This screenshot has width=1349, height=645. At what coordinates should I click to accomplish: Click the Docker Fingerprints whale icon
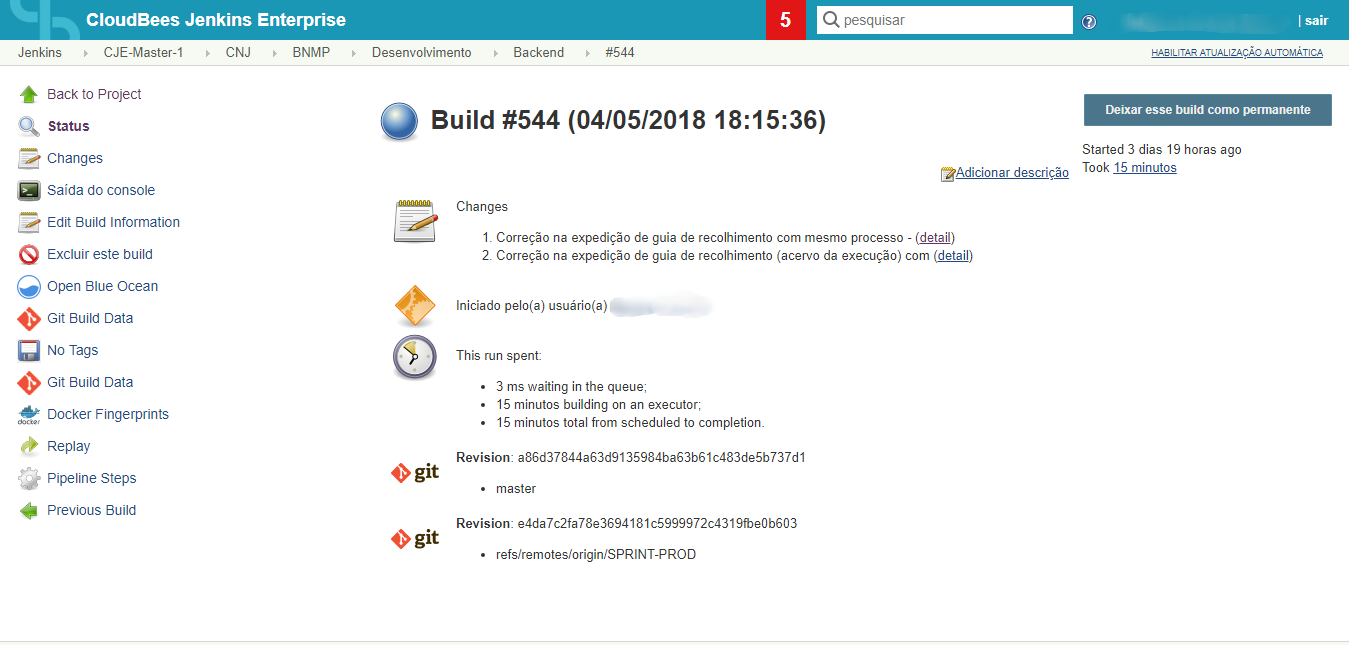[x=29, y=414]
